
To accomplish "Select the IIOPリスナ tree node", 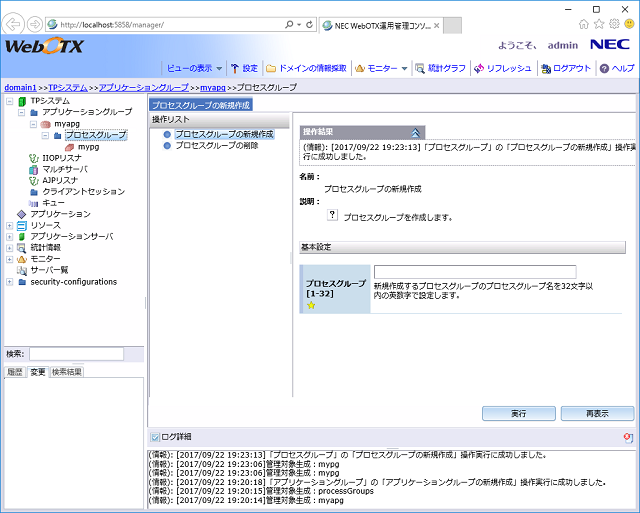I will coord(54,158).
